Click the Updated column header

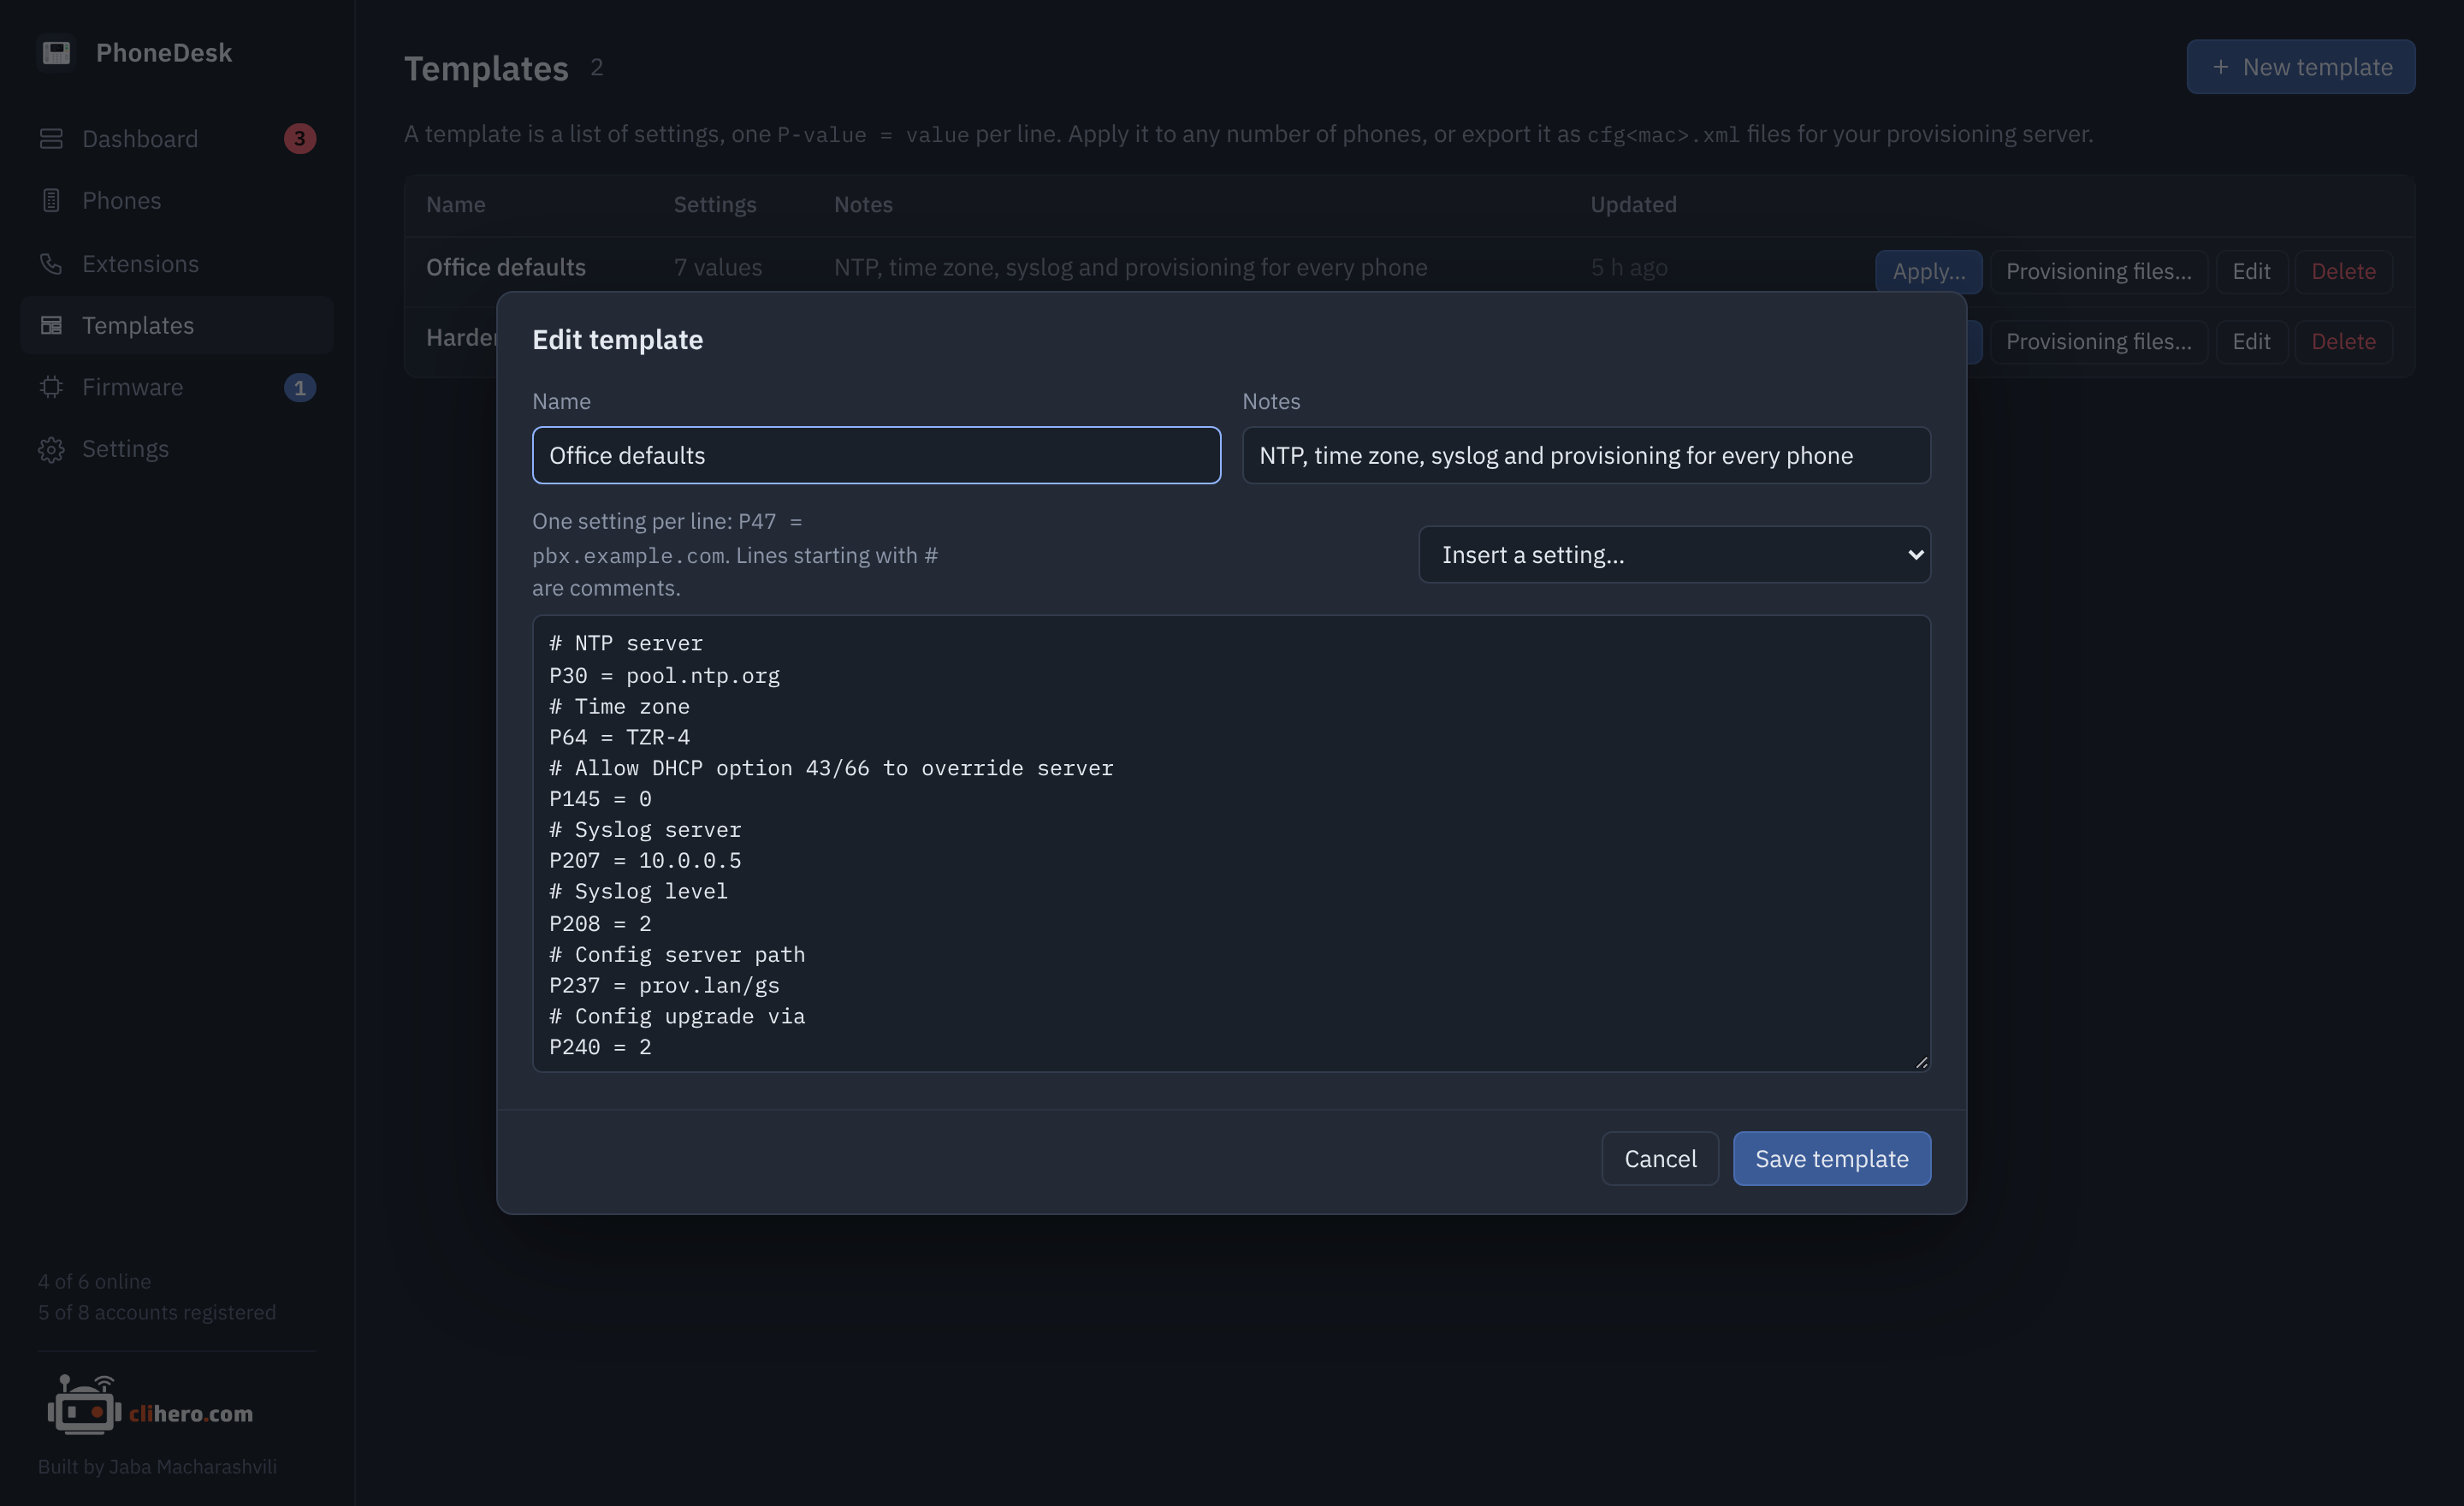[1633, 204]
